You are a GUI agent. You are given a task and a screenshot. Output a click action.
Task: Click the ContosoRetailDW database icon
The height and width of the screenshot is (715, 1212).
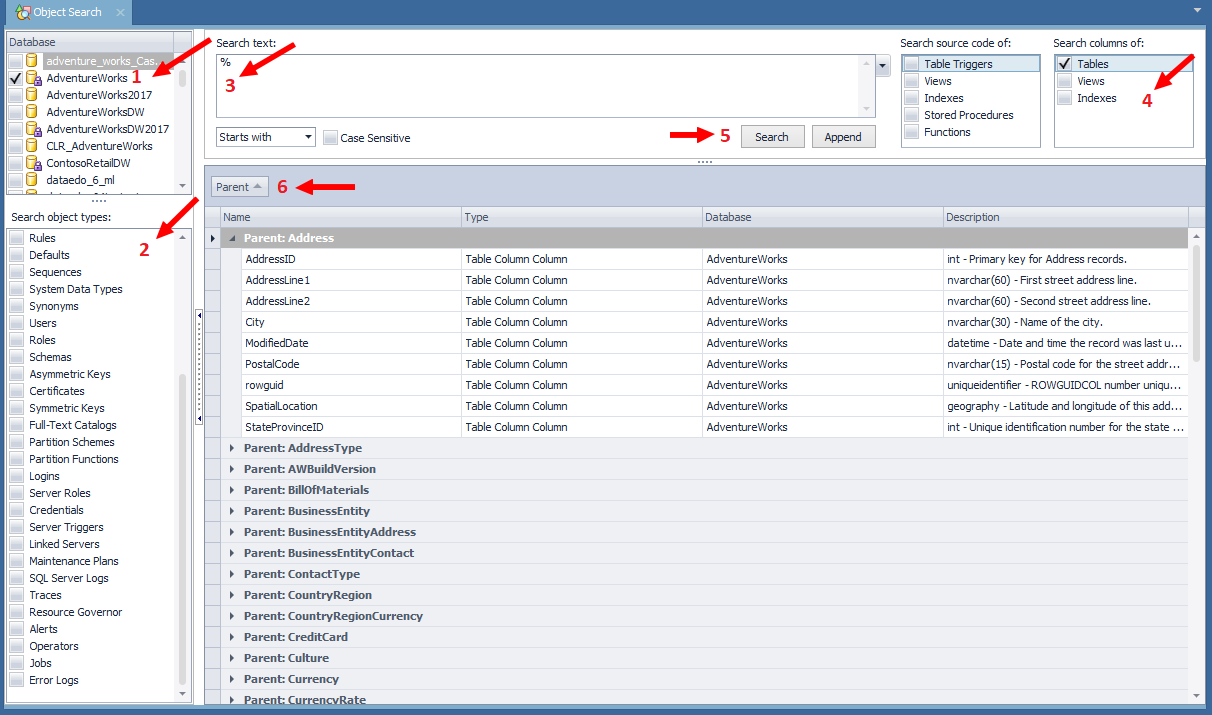pos(32,163)
